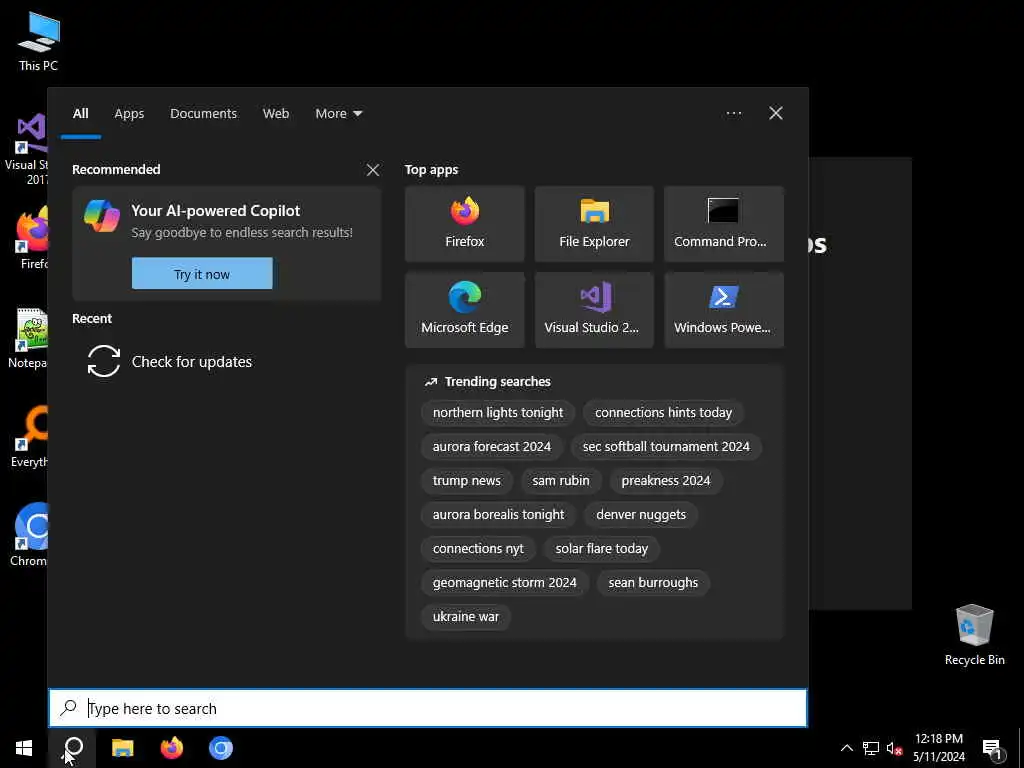The width and height of the screenshot is (1024, 768).
Task: Switch to the All tab
Action: tap(80, 114)
